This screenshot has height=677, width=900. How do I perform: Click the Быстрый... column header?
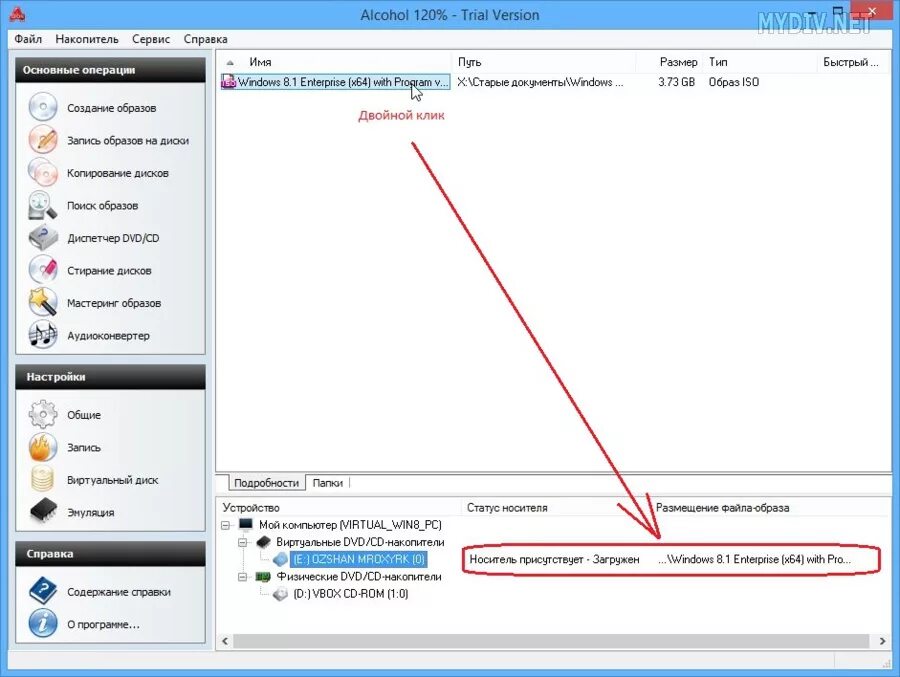coord(854,62)
